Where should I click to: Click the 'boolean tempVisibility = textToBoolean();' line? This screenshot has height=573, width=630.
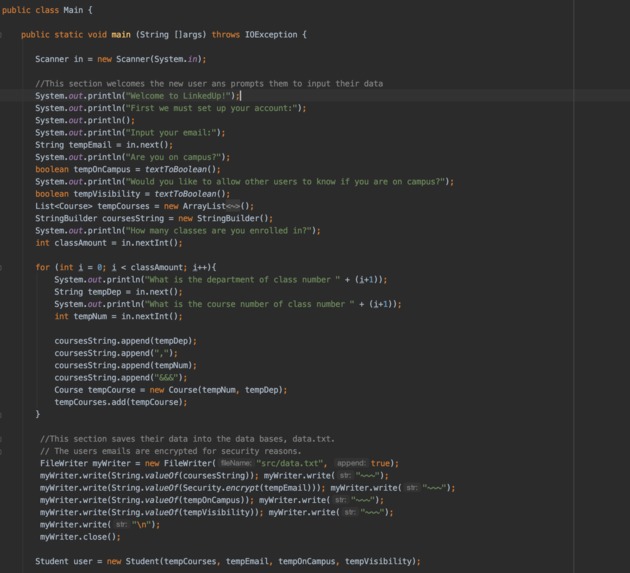(x=133, y=194)
